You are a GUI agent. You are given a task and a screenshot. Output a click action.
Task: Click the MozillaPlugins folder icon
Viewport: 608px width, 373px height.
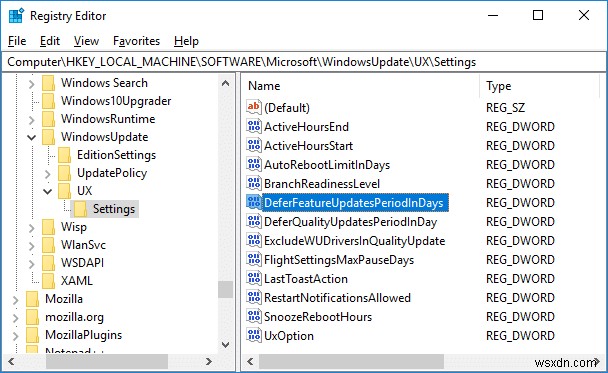33,335
